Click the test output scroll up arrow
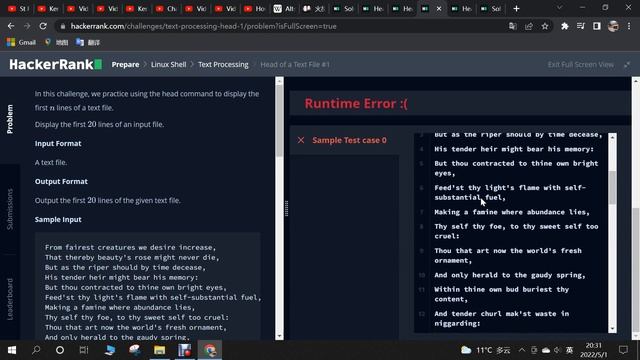 point(612,137)
